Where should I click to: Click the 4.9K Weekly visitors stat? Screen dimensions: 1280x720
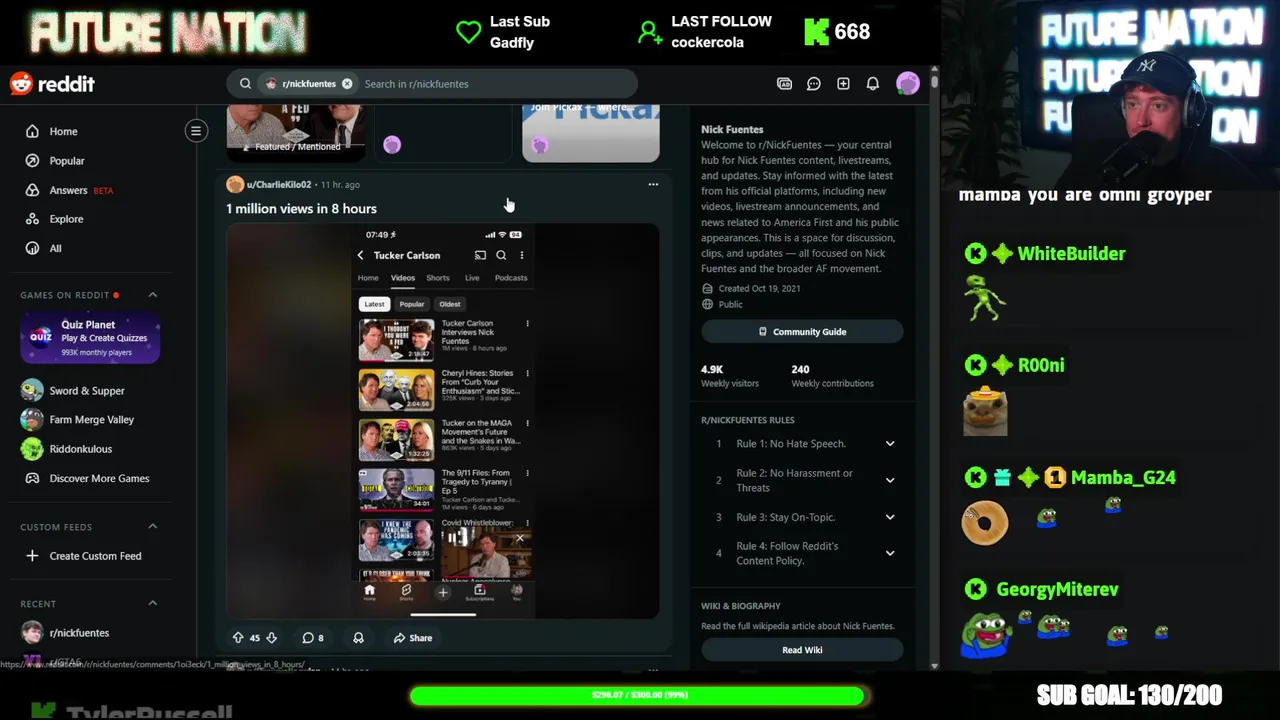(x=730, y=376)
